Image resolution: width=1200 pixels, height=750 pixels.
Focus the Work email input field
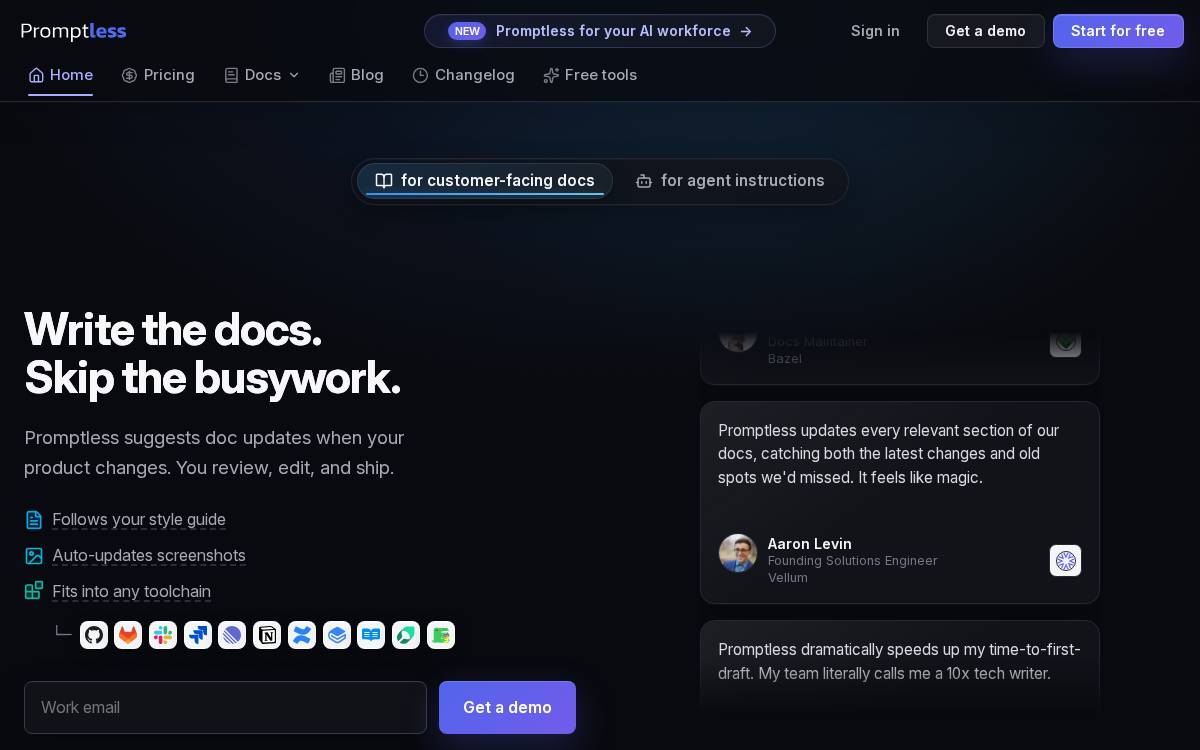coord(225,707)
